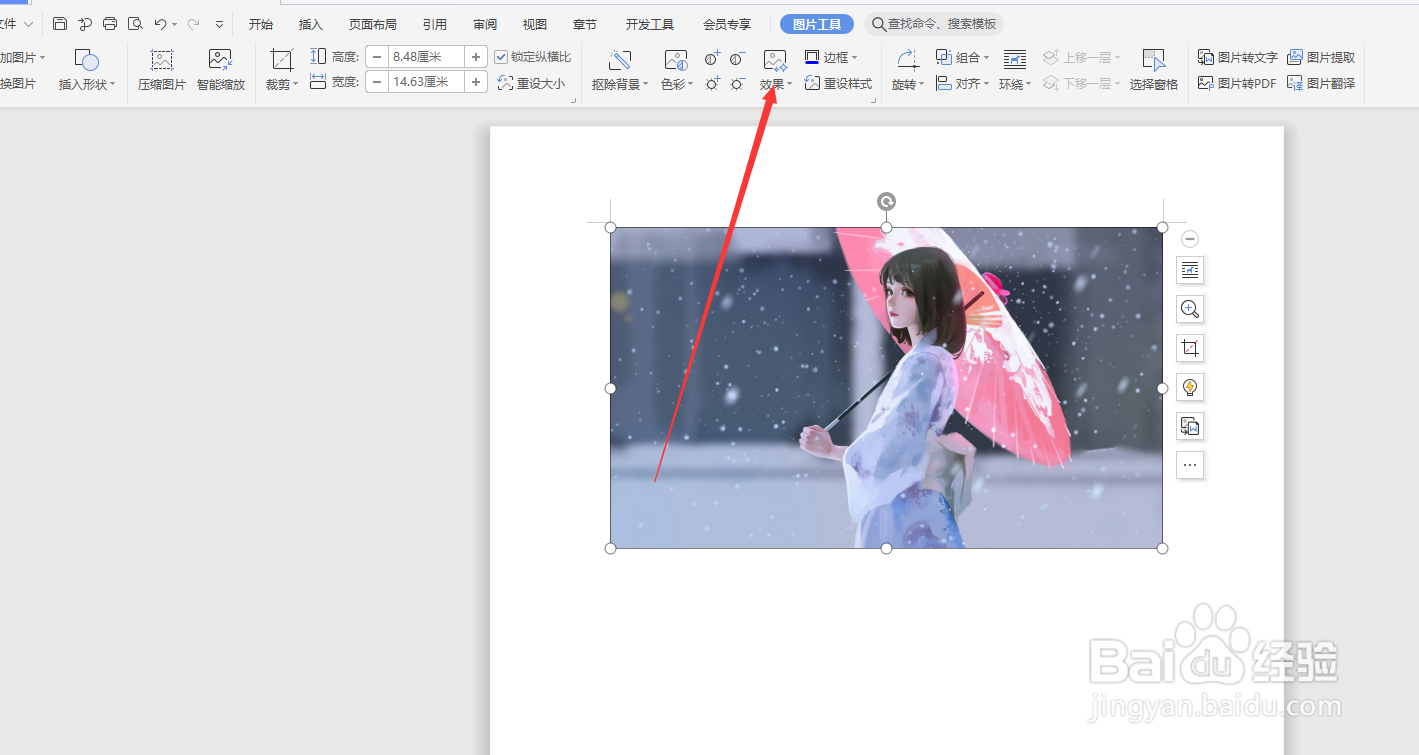This screenshot has width=1419, height=755.
Task: Collapse floating toolbar with minus icon
Action: (x=1190, y=239)
